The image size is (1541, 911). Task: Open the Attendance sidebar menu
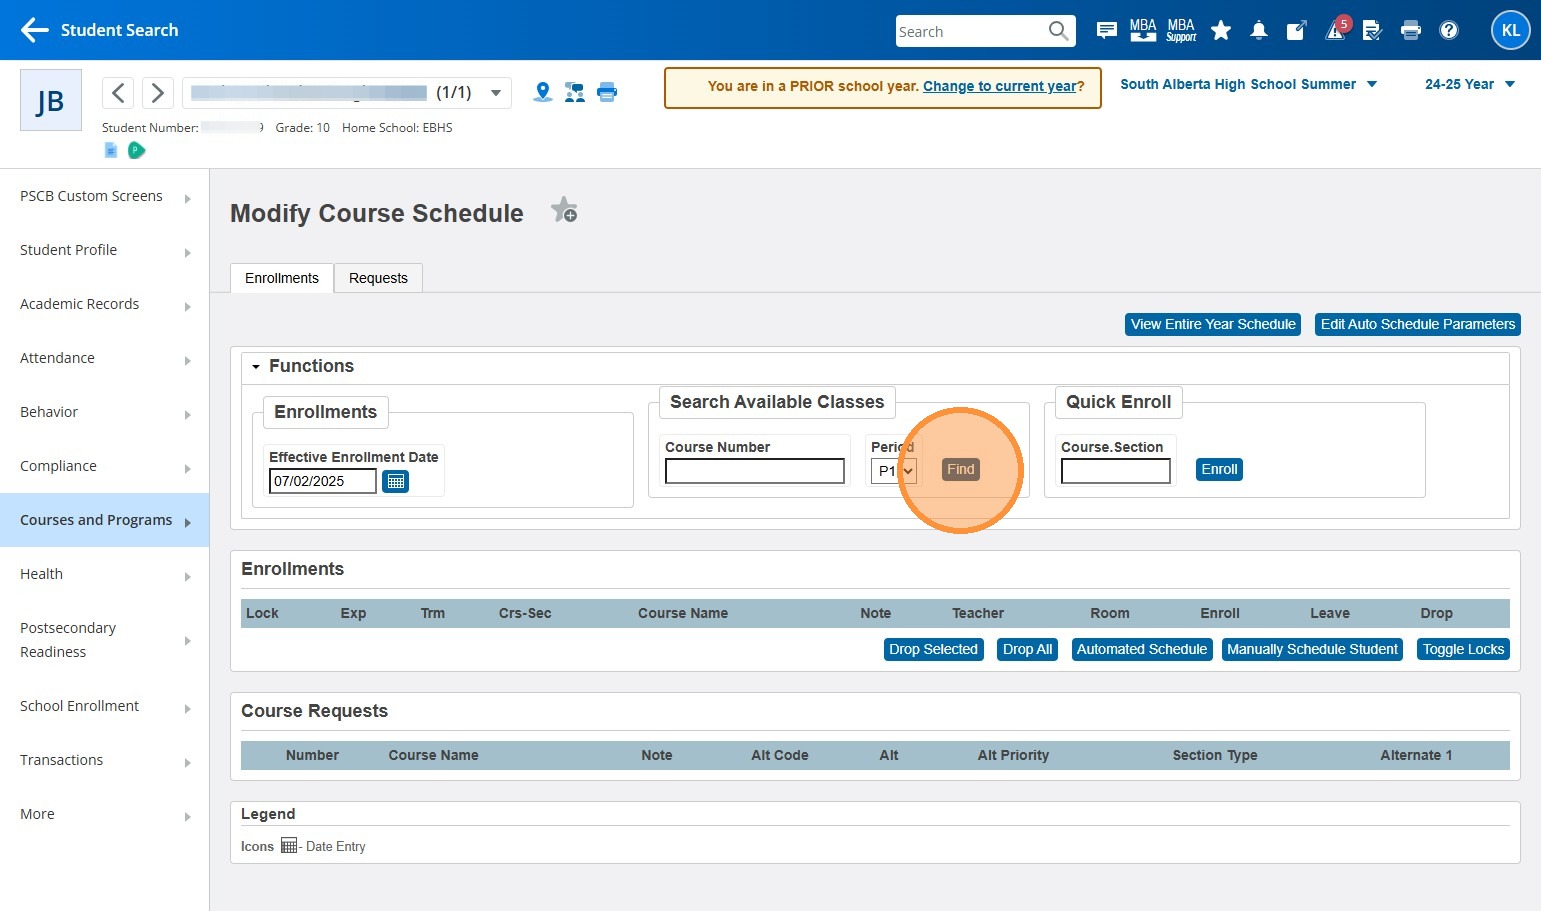pyautogui.click(x=104, y=358)
